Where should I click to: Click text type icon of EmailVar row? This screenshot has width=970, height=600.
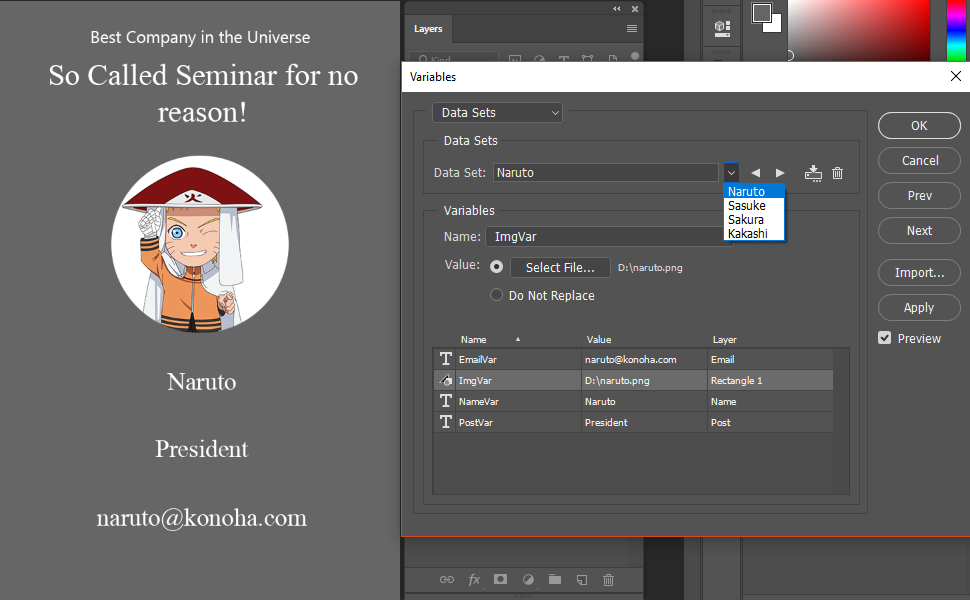click(x=445, y=359)
